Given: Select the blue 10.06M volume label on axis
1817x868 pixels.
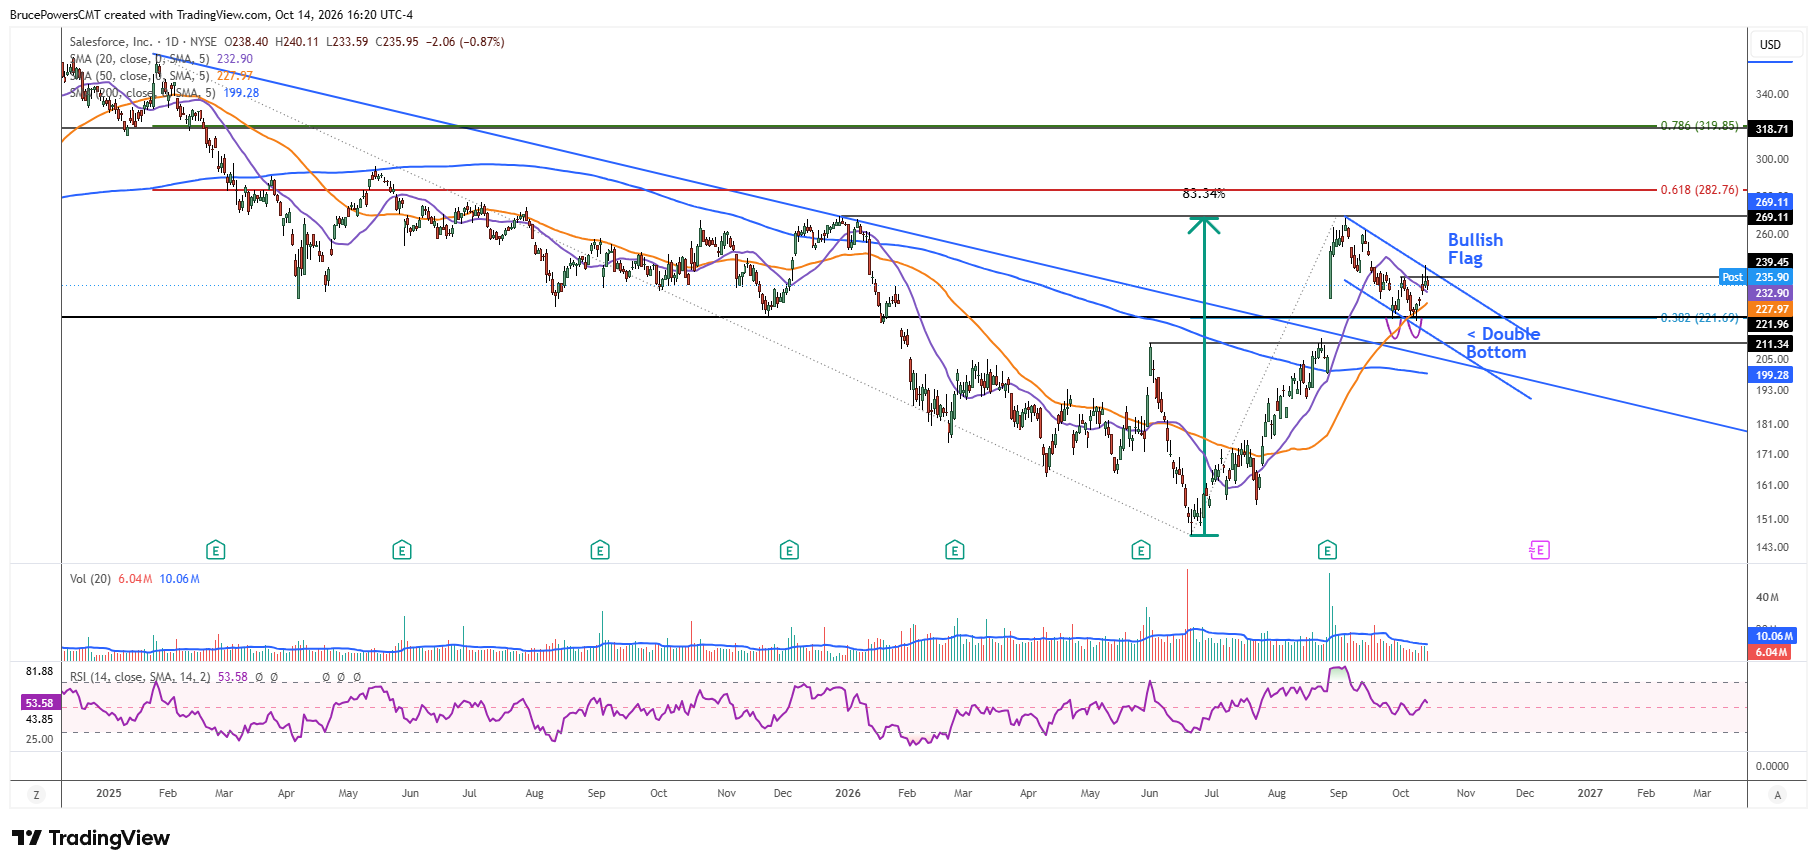Looking at the screenshot, I should tap(1774, 636).
